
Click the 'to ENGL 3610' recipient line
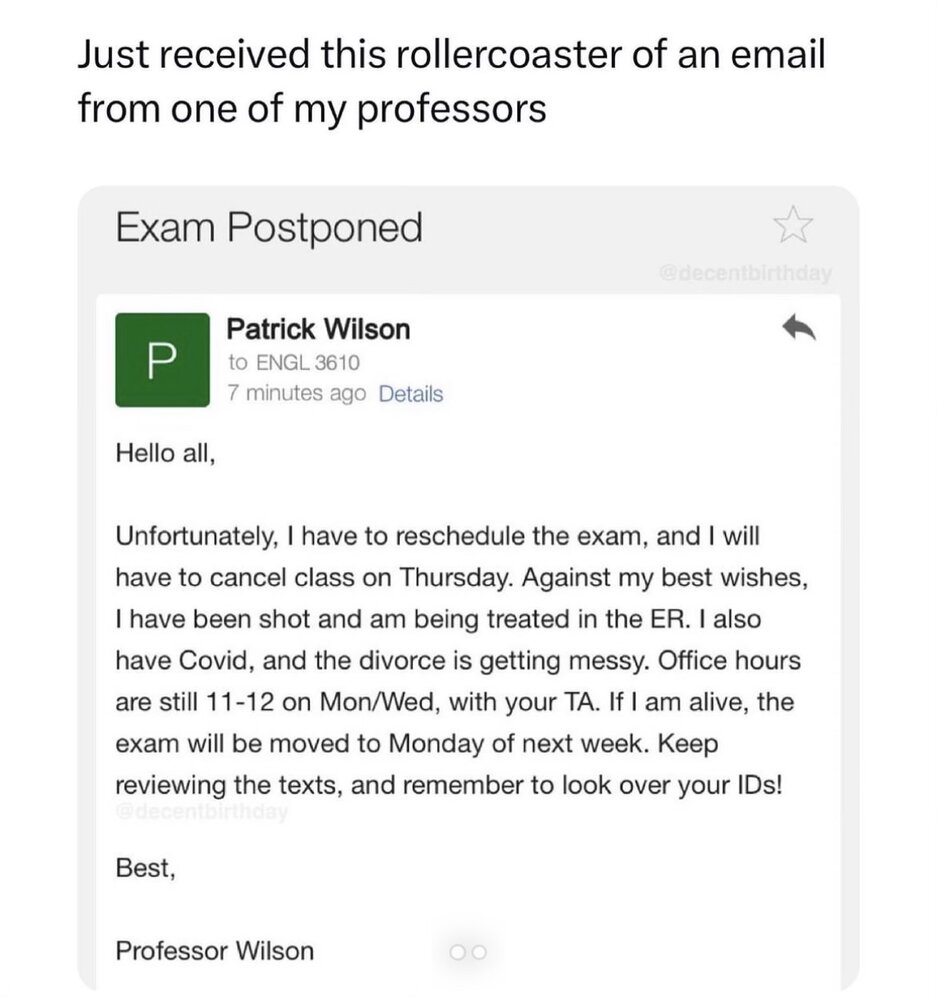pyautogui.click(x=293, y=362)
